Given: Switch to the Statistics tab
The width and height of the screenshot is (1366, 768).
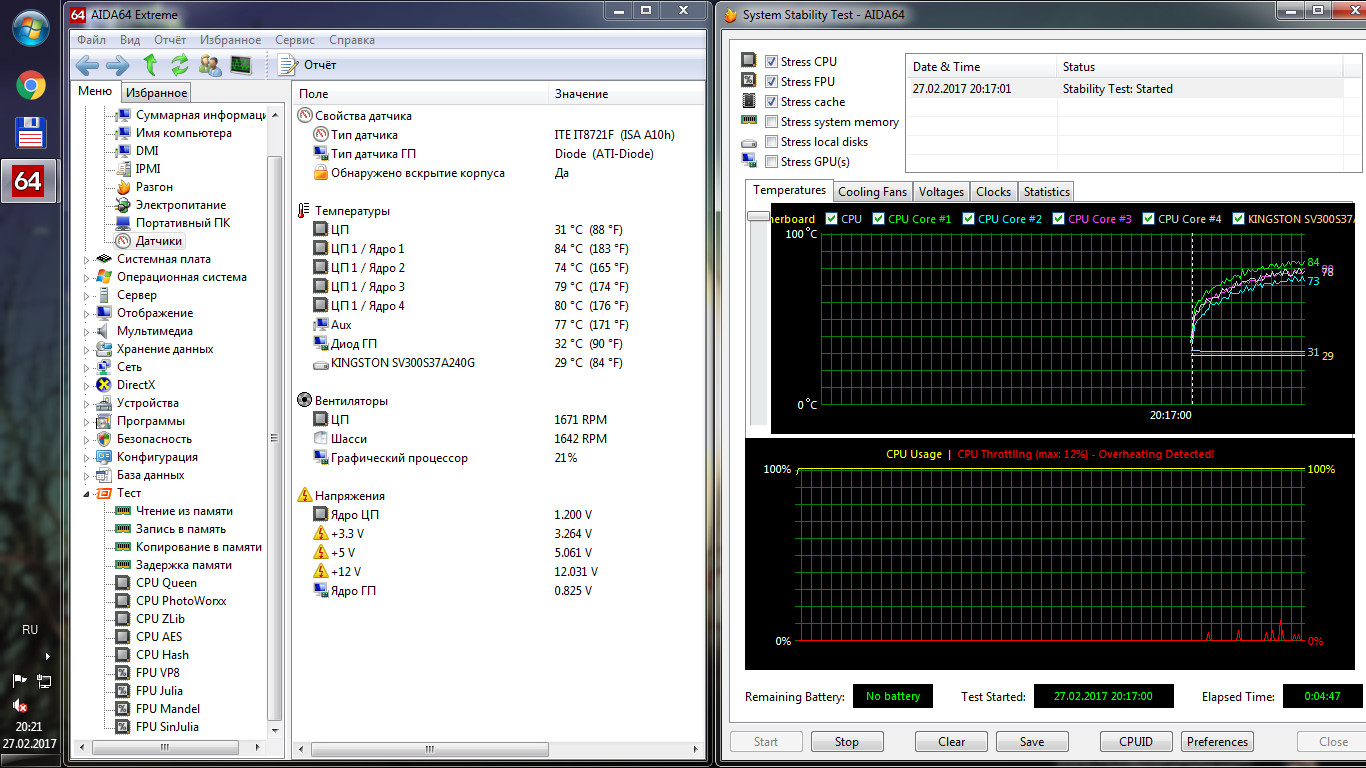Looking at the screenshot, I should click(x=1046, y=192).
